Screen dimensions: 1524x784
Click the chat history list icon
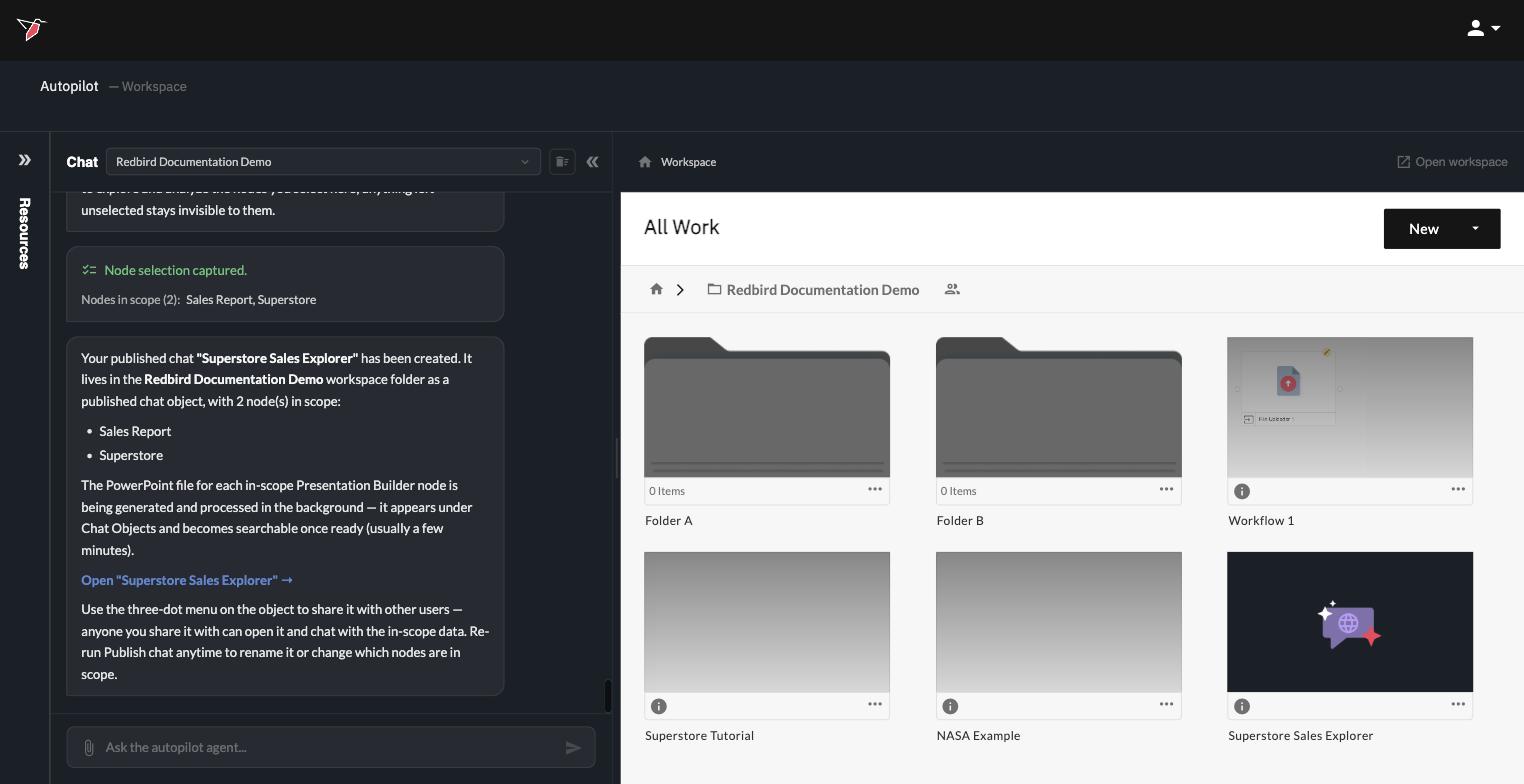[x=562, y=162]
